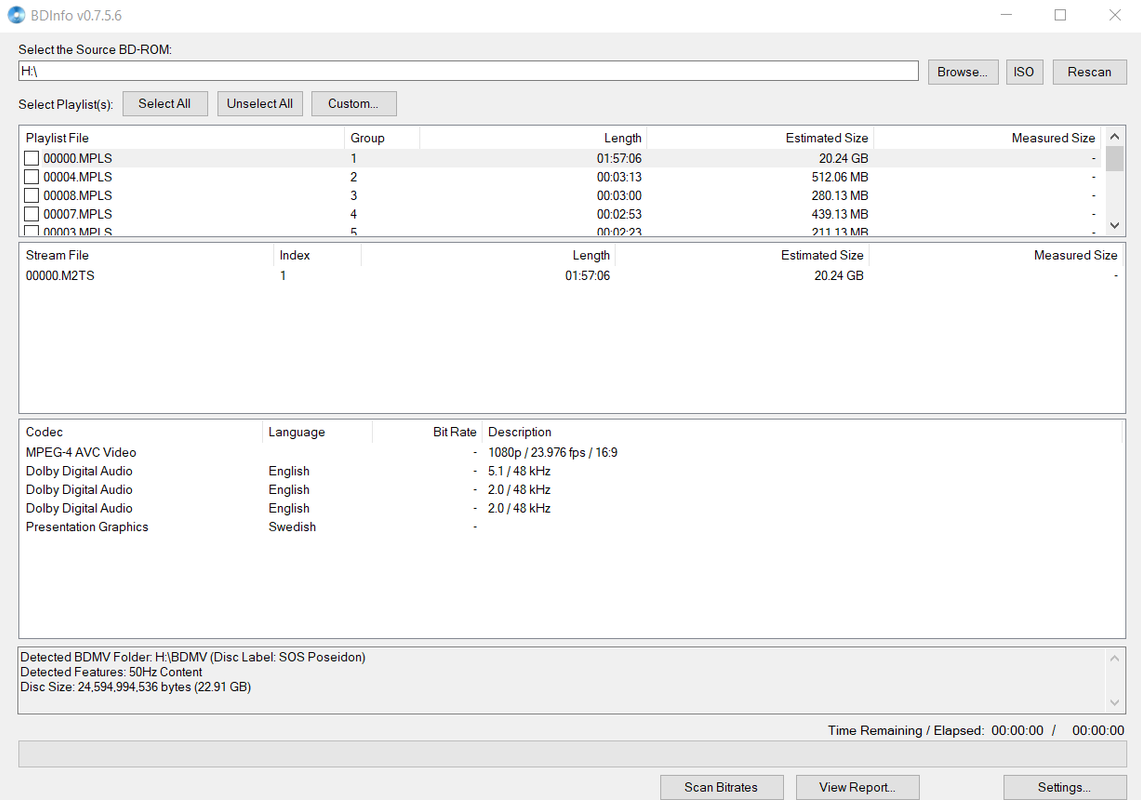Sort playlists by Measured Size header
The width and height of the screenshot is (1141, 800).
[986, 138]
